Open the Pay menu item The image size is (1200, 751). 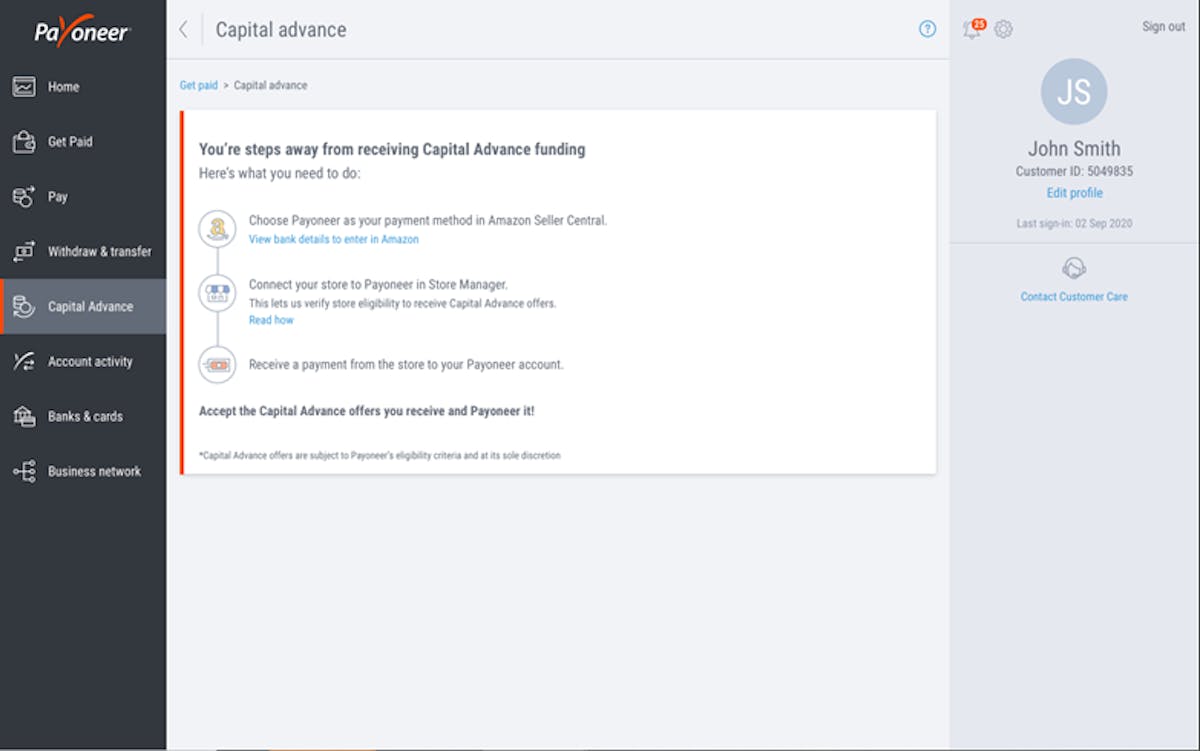(x=83, y=197)
